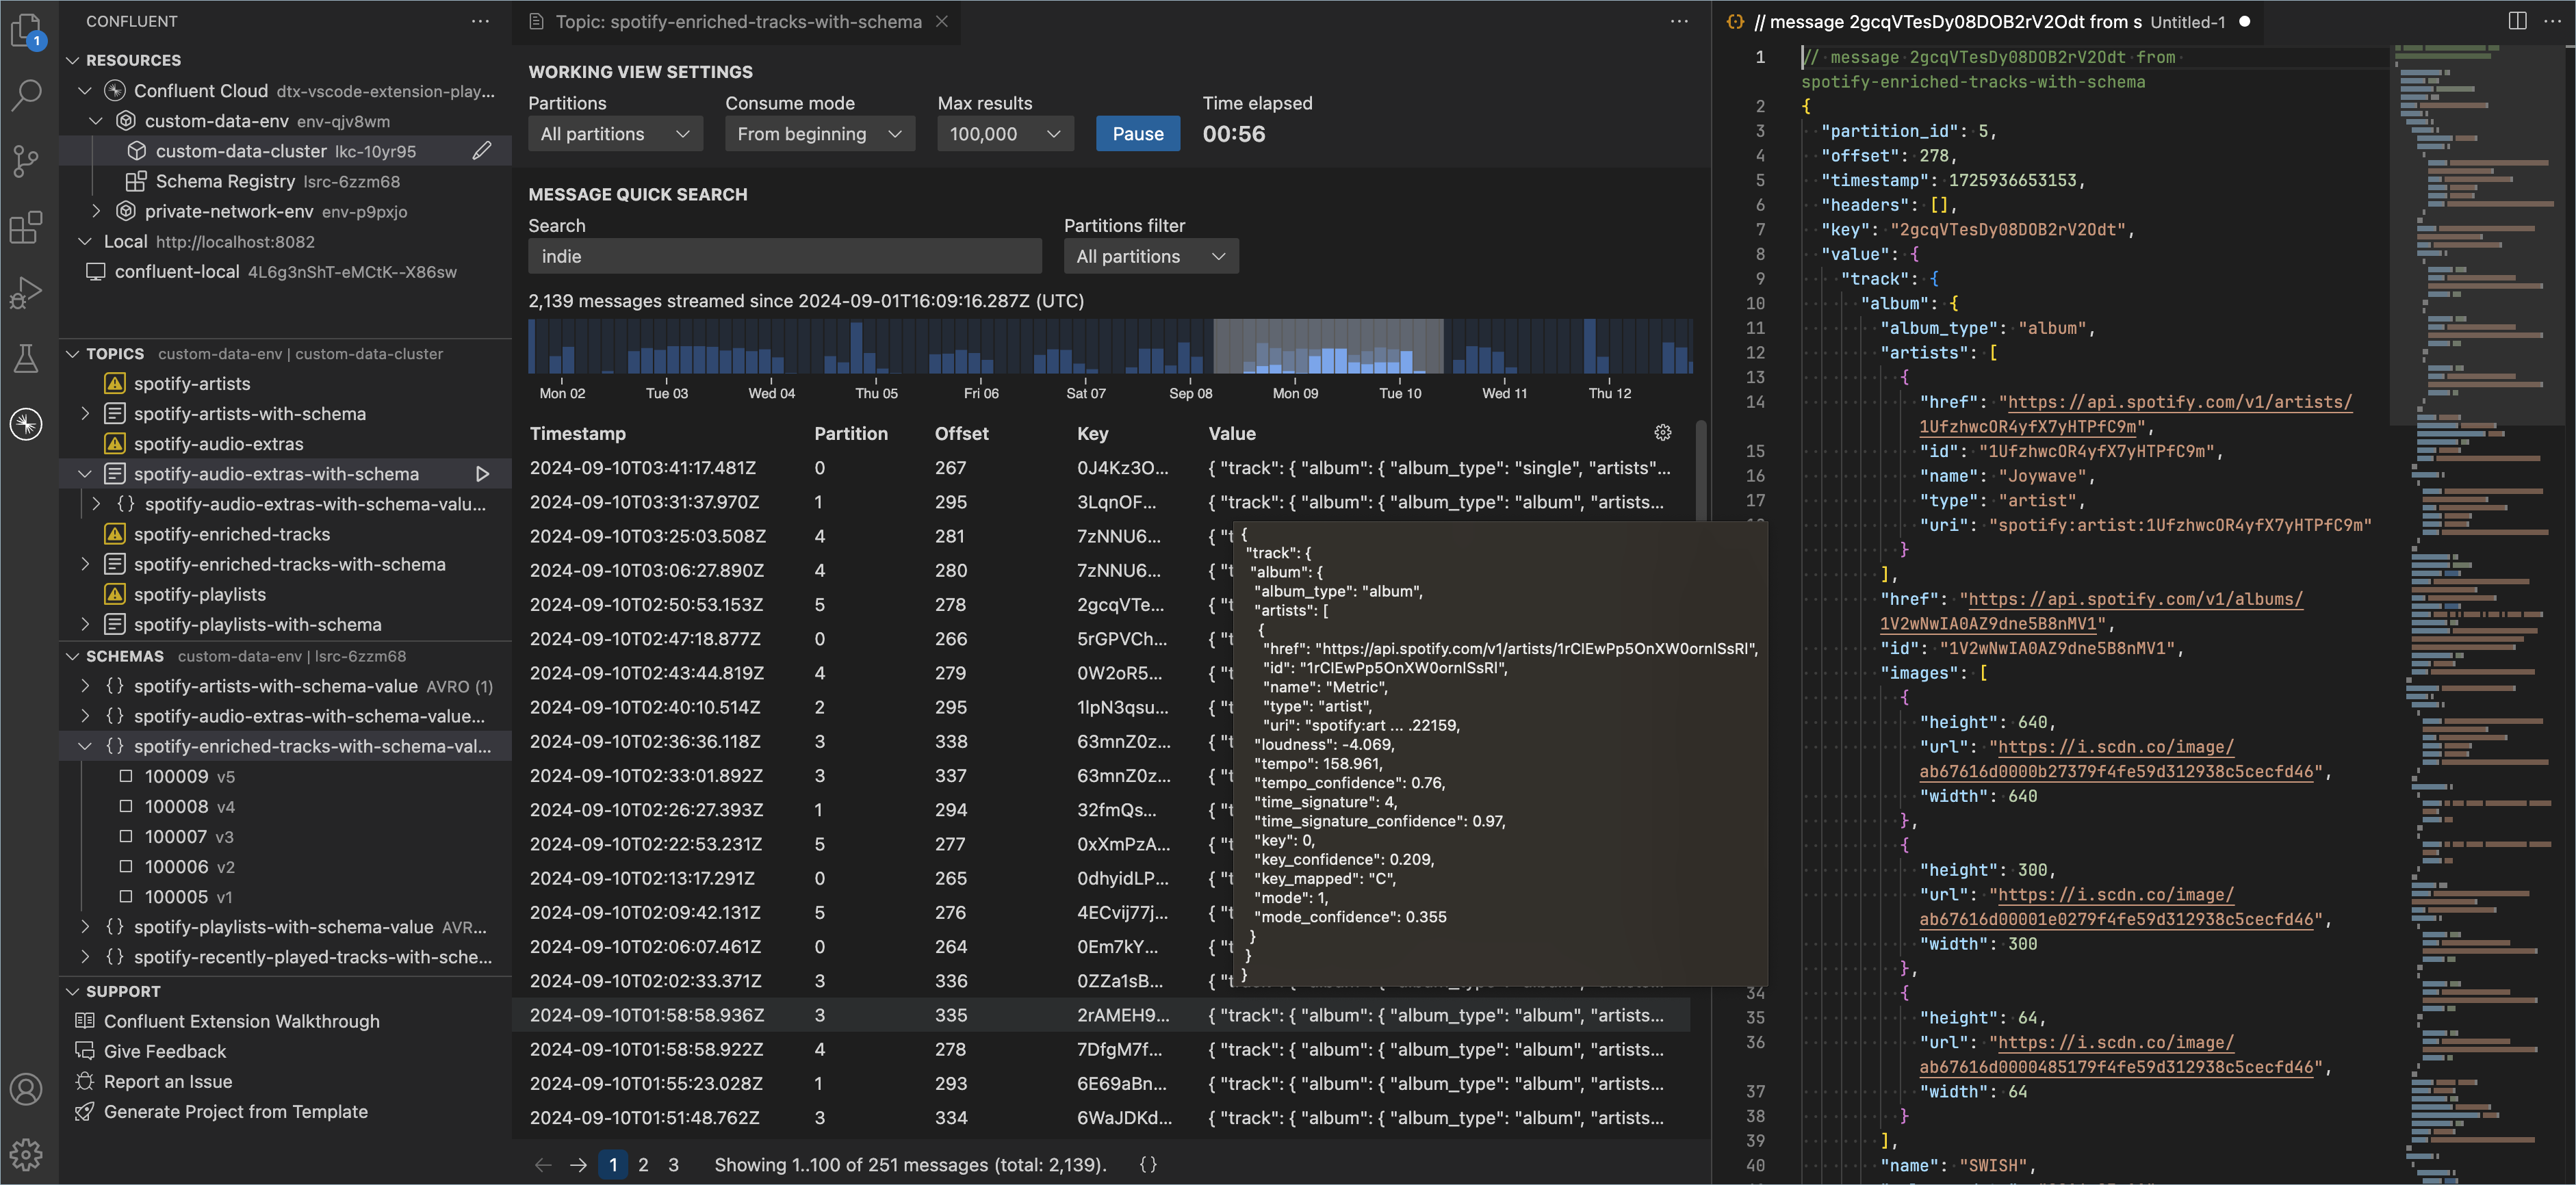
Task: Click the Confluent Extension Walkthrough link
Action: coord(243,1021)
